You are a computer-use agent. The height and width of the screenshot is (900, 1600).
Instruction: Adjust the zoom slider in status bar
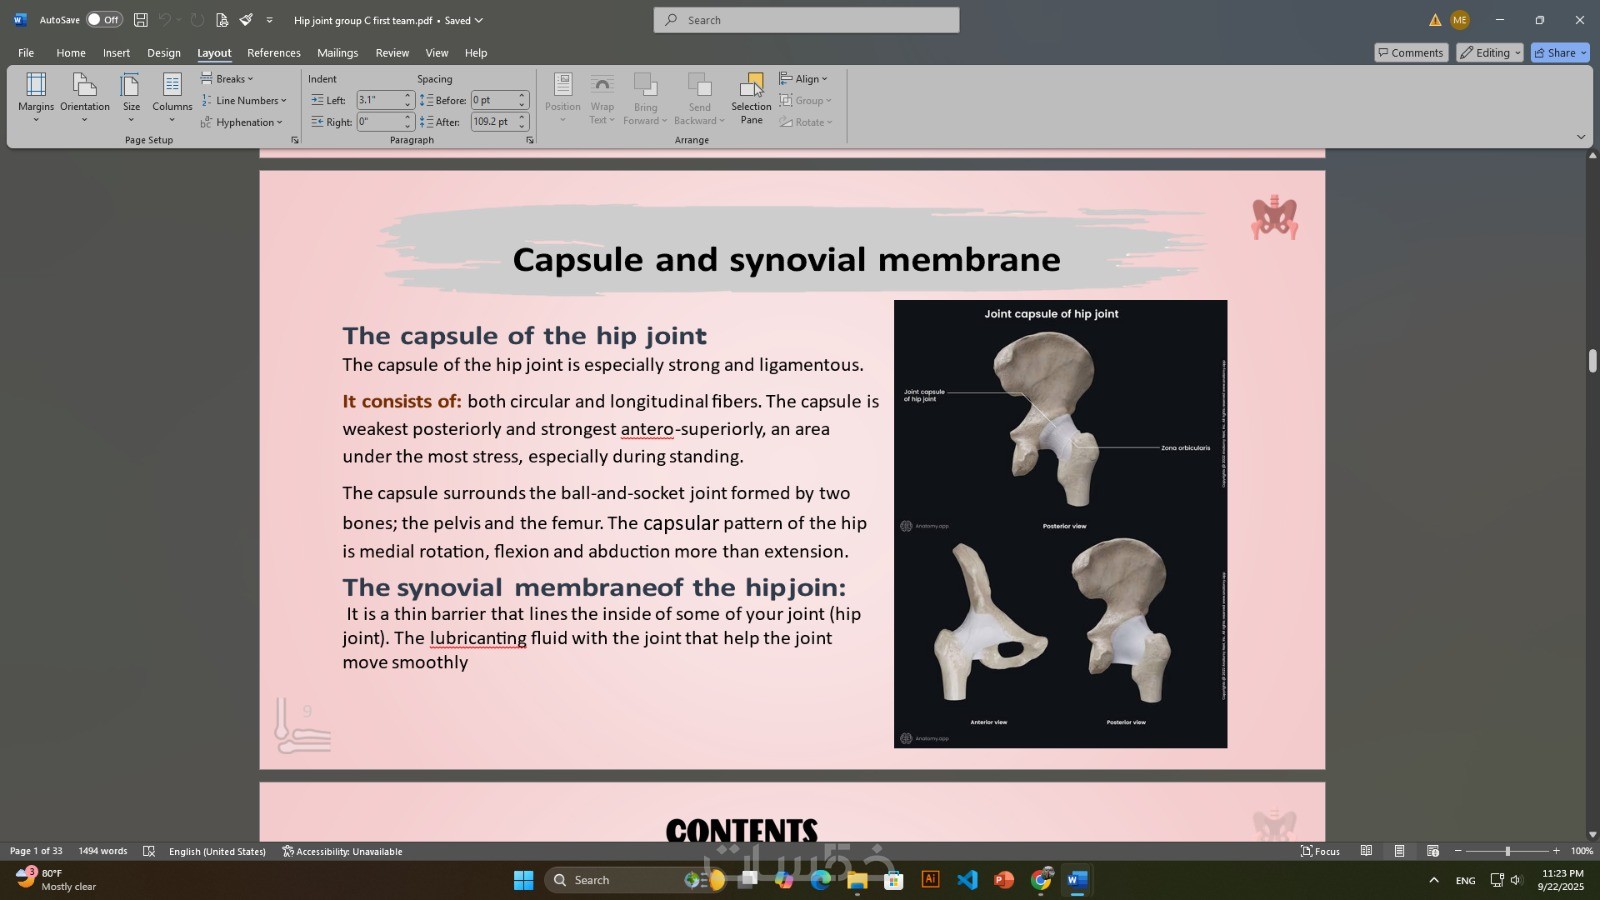1507,851
